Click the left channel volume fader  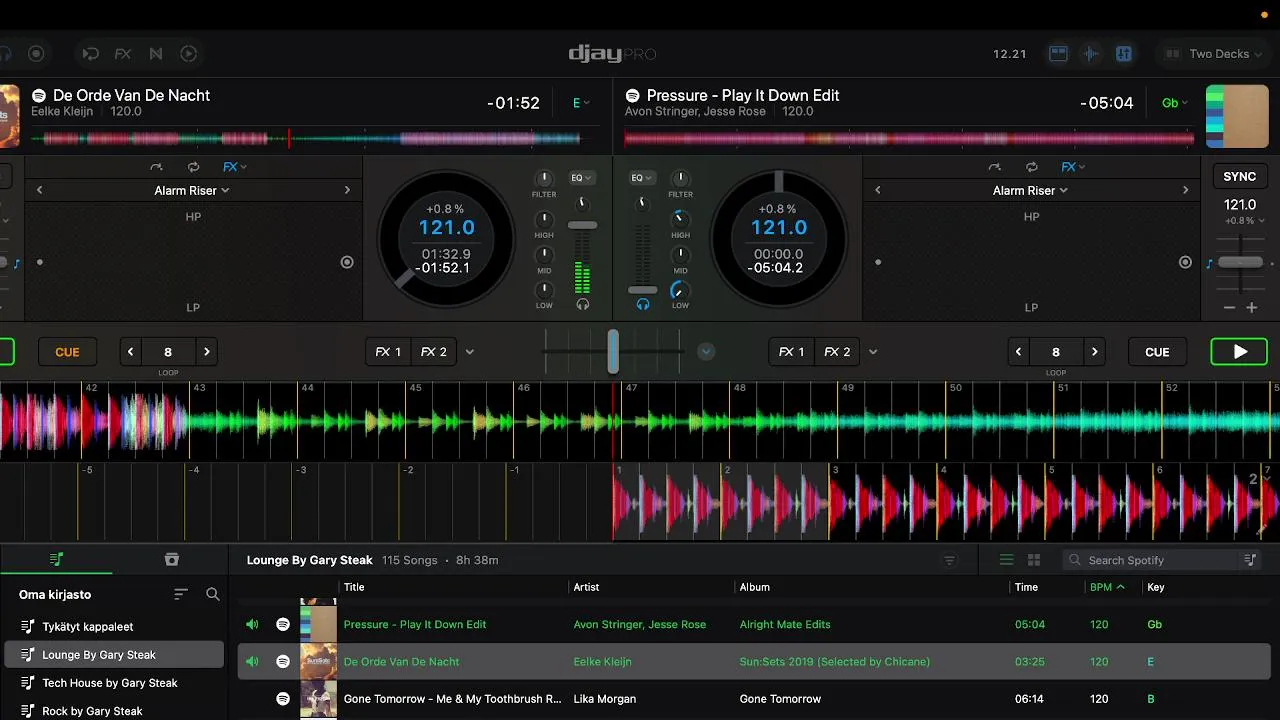click(582, 225)
